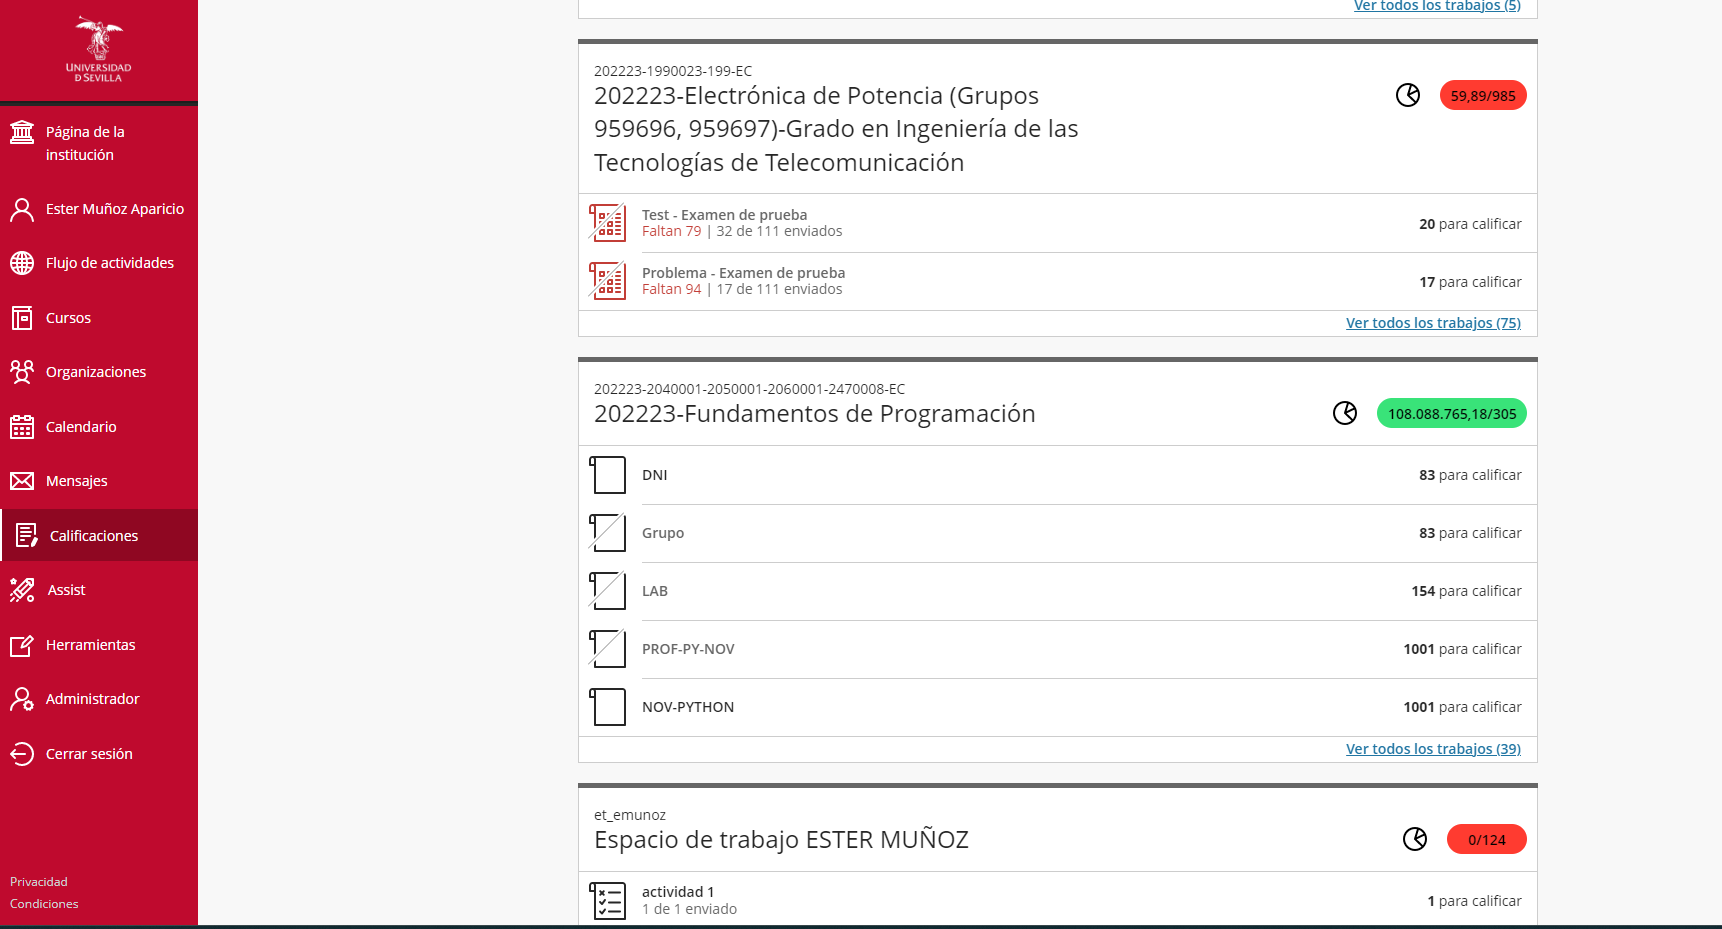
Task: Open the grade status icon for Electrónica de Potencia
Action: coord(1408,95)
